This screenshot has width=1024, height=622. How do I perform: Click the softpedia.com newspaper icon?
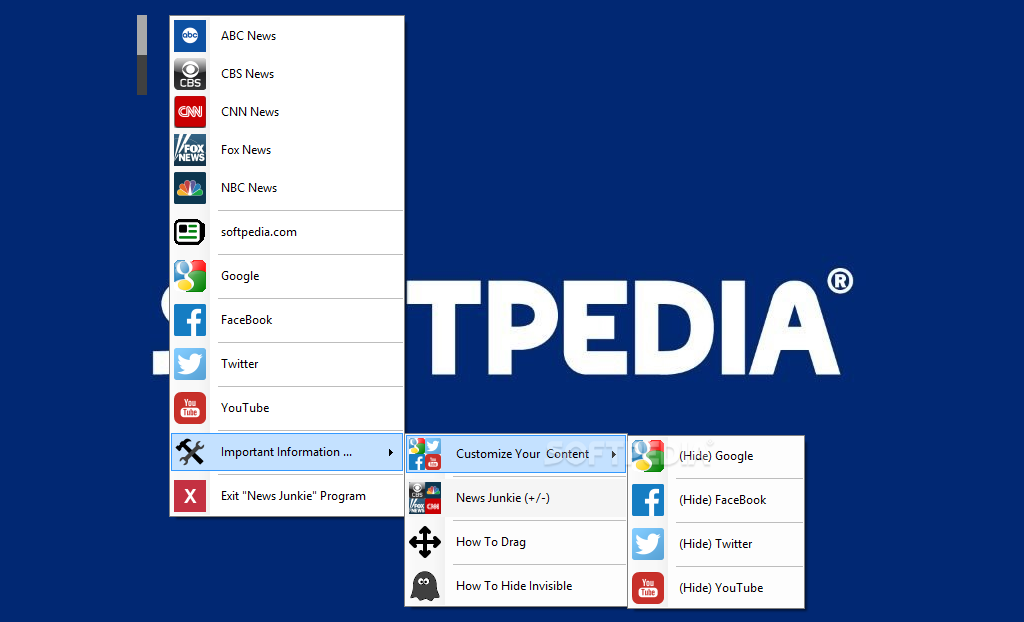click(x=190, y=232)
